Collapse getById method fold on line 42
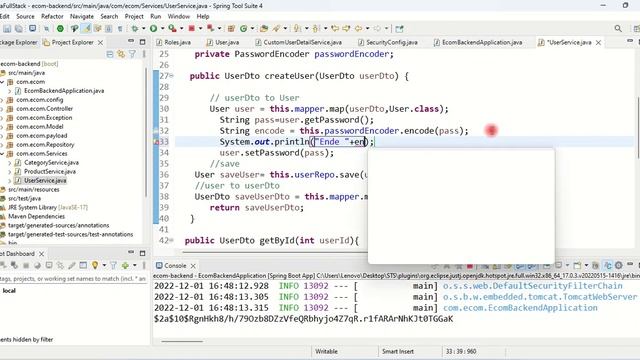The image size is (640, 360). tap(171, 240)
